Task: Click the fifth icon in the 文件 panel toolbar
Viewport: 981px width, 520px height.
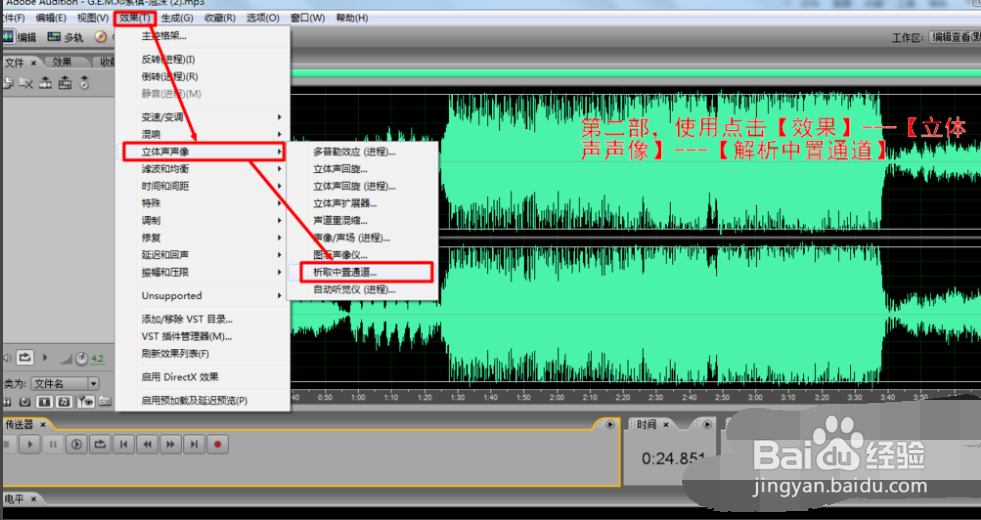Action: pos(84,83)
